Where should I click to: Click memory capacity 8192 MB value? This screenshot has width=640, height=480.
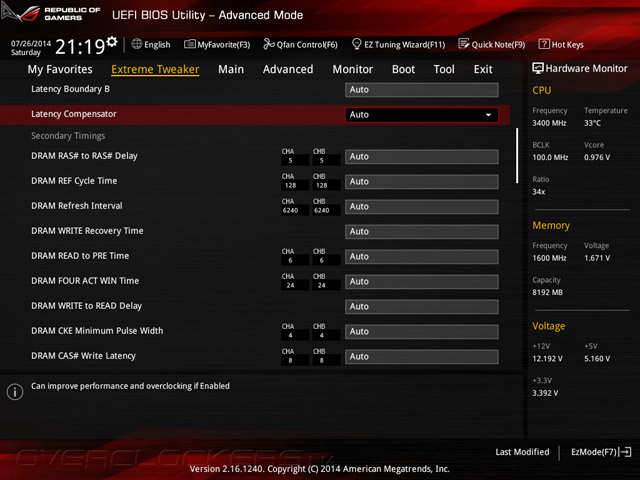click(547, 292)
